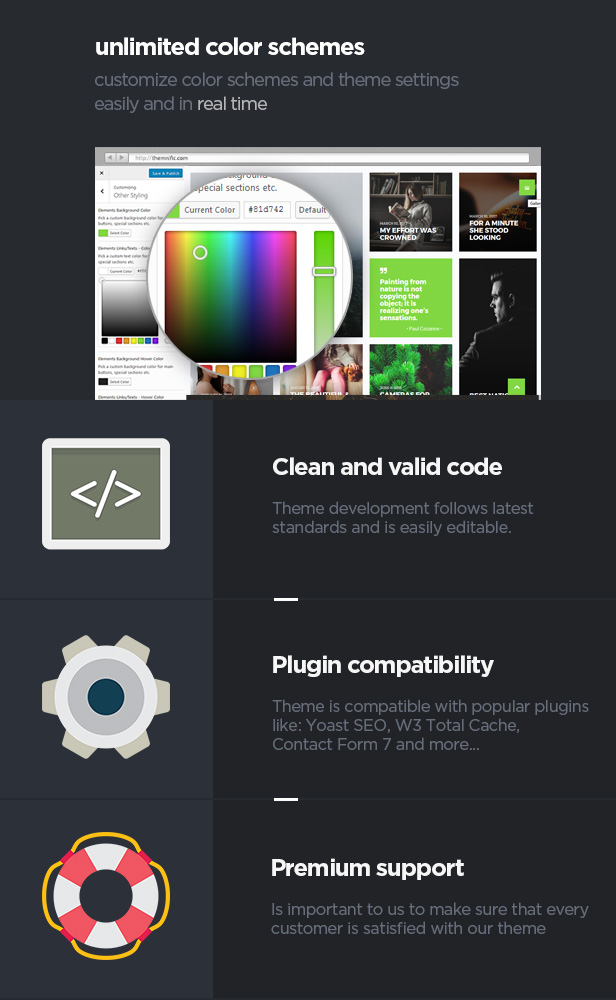Click the code brackets feature icon

tap(106, 494)
